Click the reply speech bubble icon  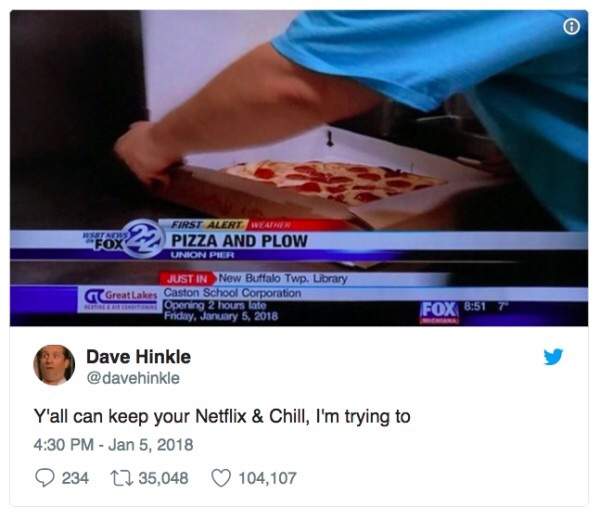[45, 478]
